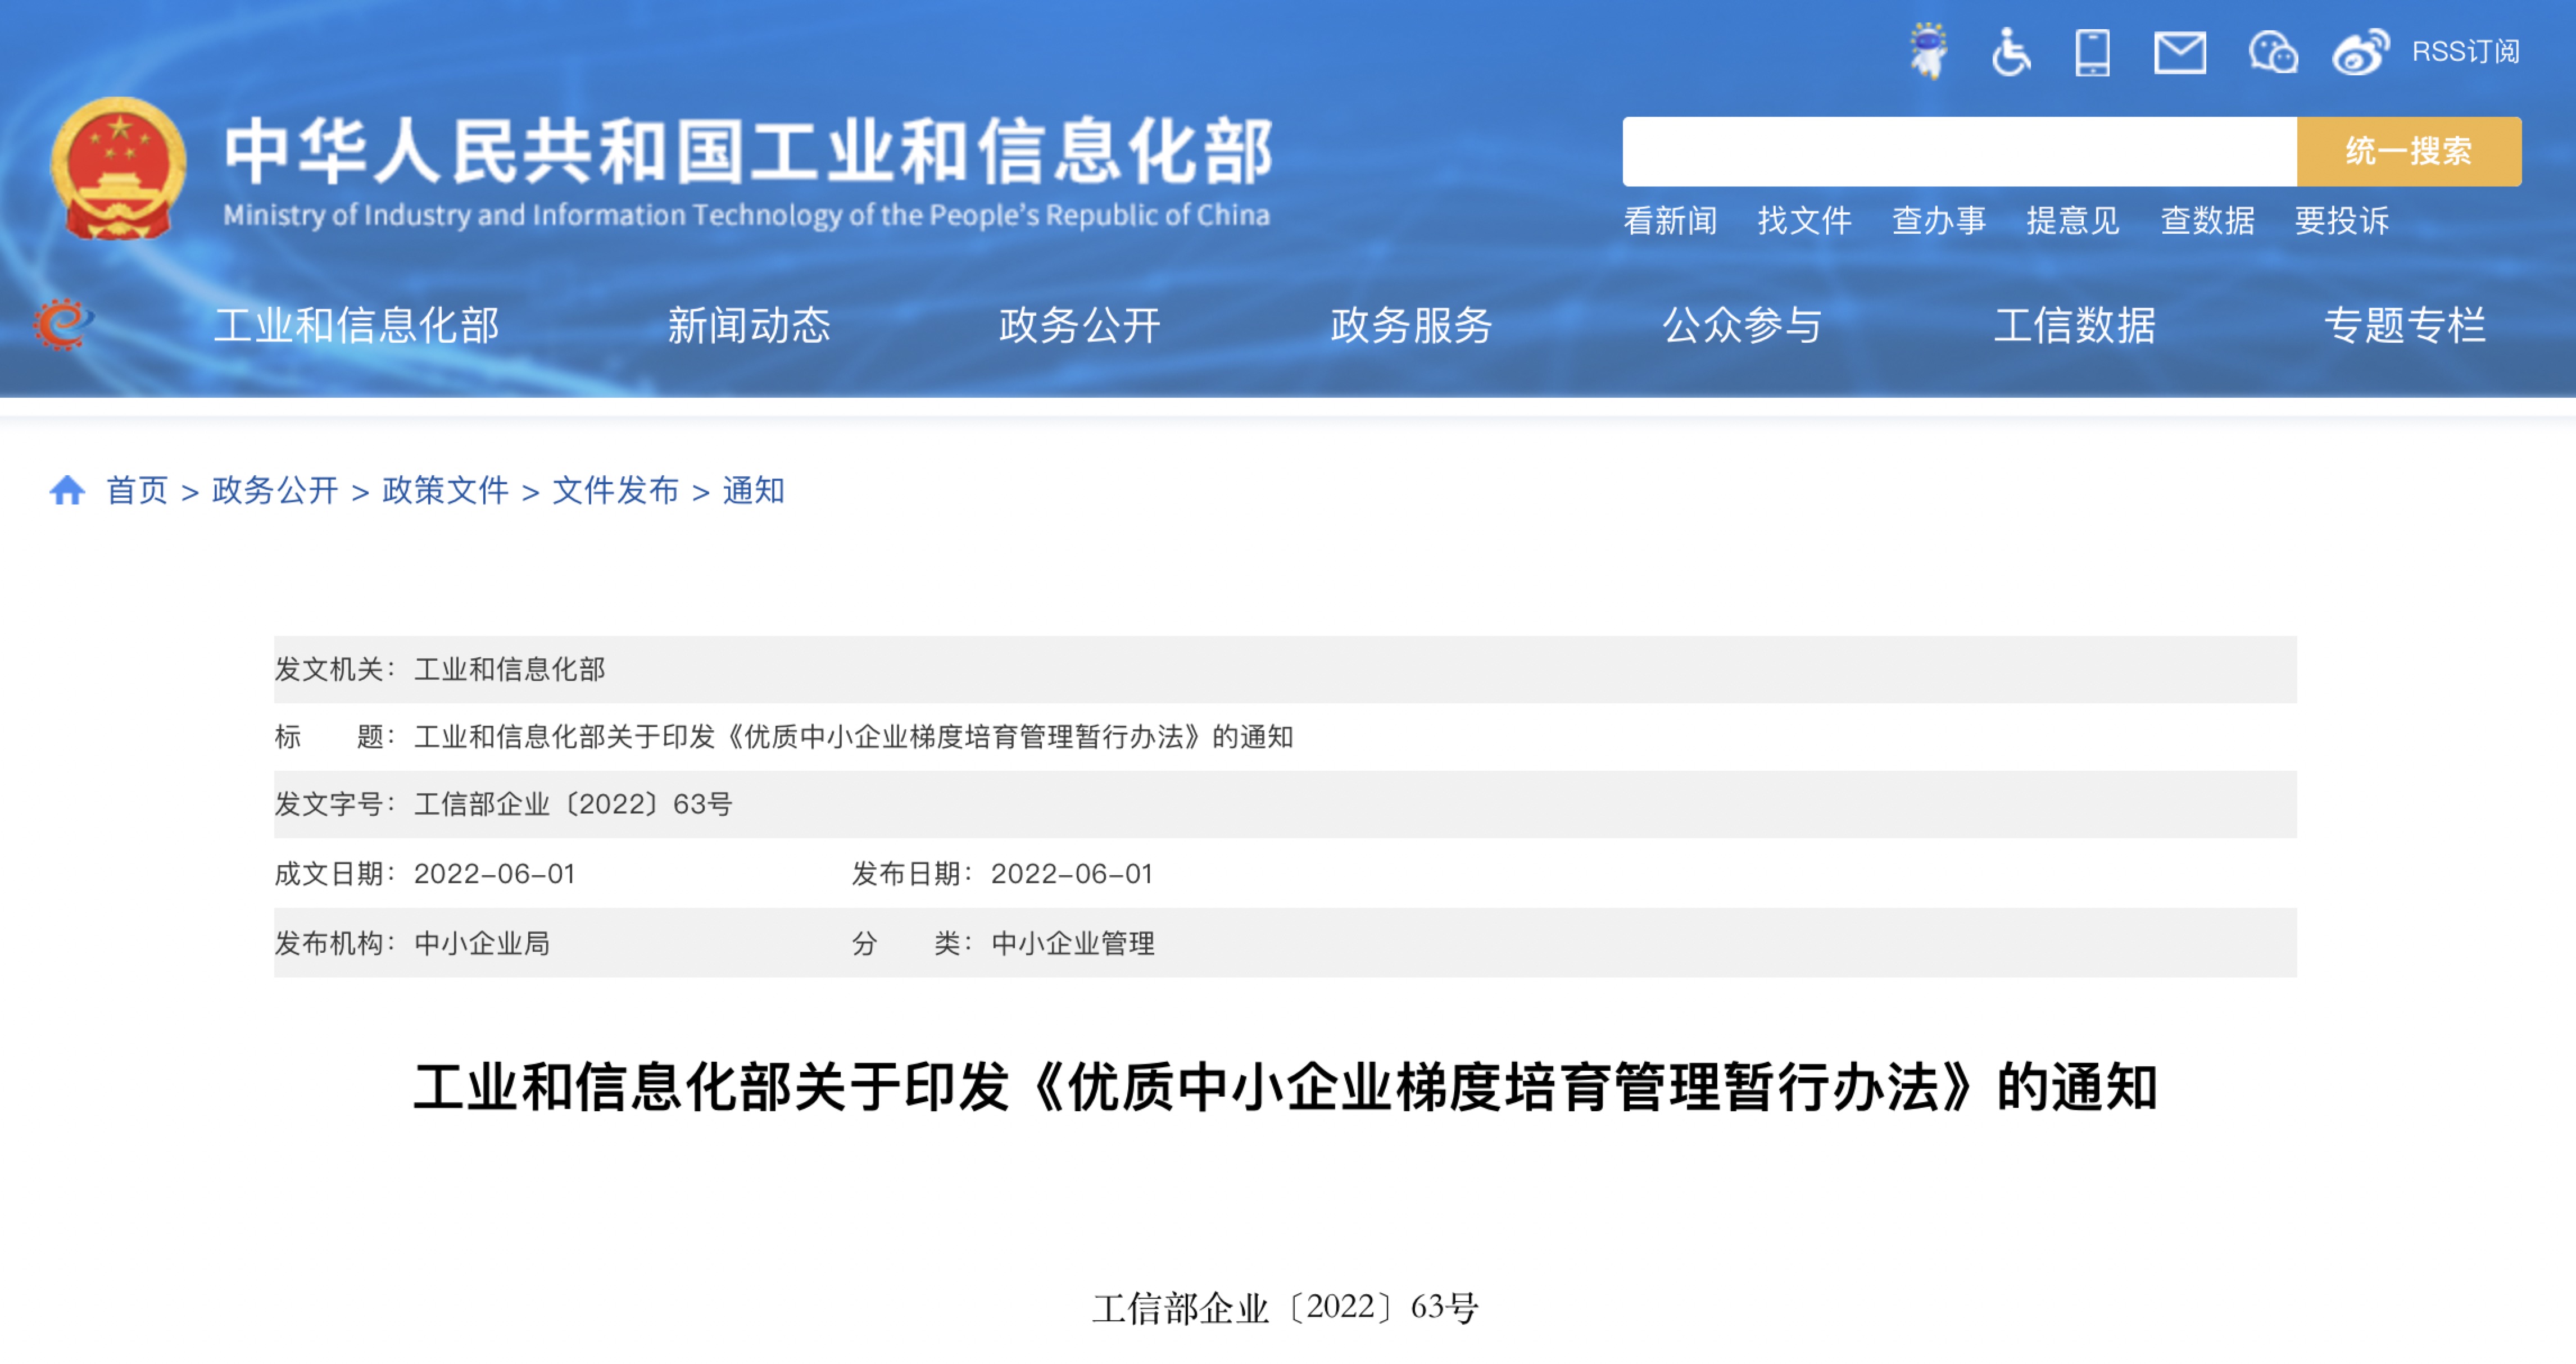Open 工信数据 navigation menu

[2075, 325]
